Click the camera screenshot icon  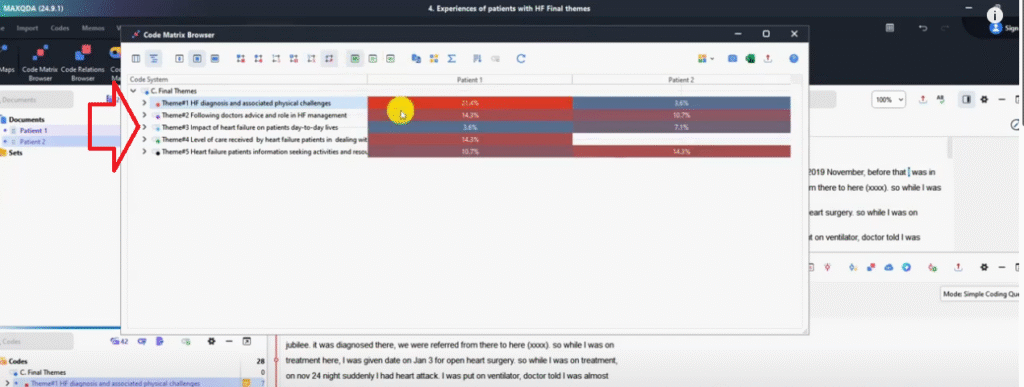[x=733, y=59]
